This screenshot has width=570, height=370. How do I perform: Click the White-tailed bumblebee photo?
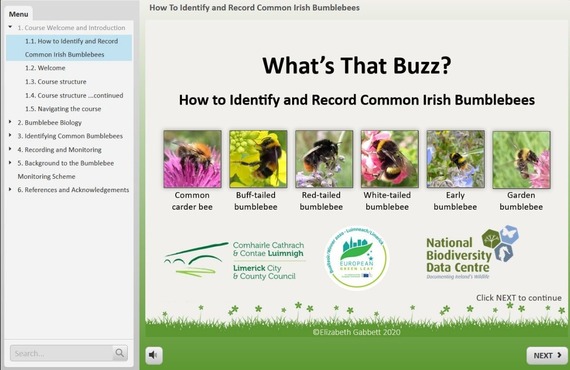pyautogui.click(x=390, y=159)
